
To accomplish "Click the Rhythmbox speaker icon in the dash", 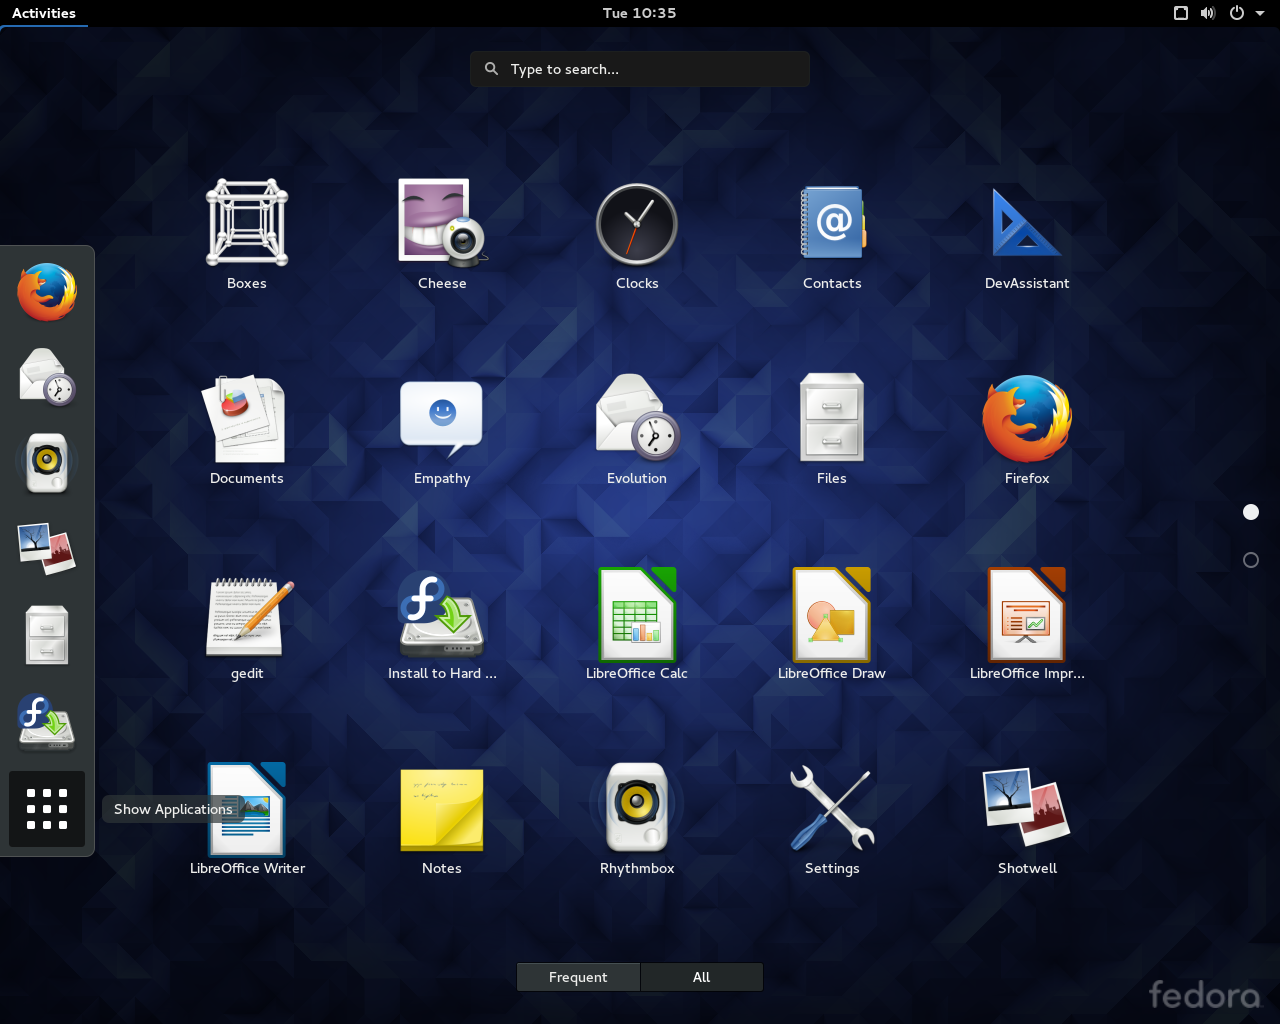I will 47,463.
